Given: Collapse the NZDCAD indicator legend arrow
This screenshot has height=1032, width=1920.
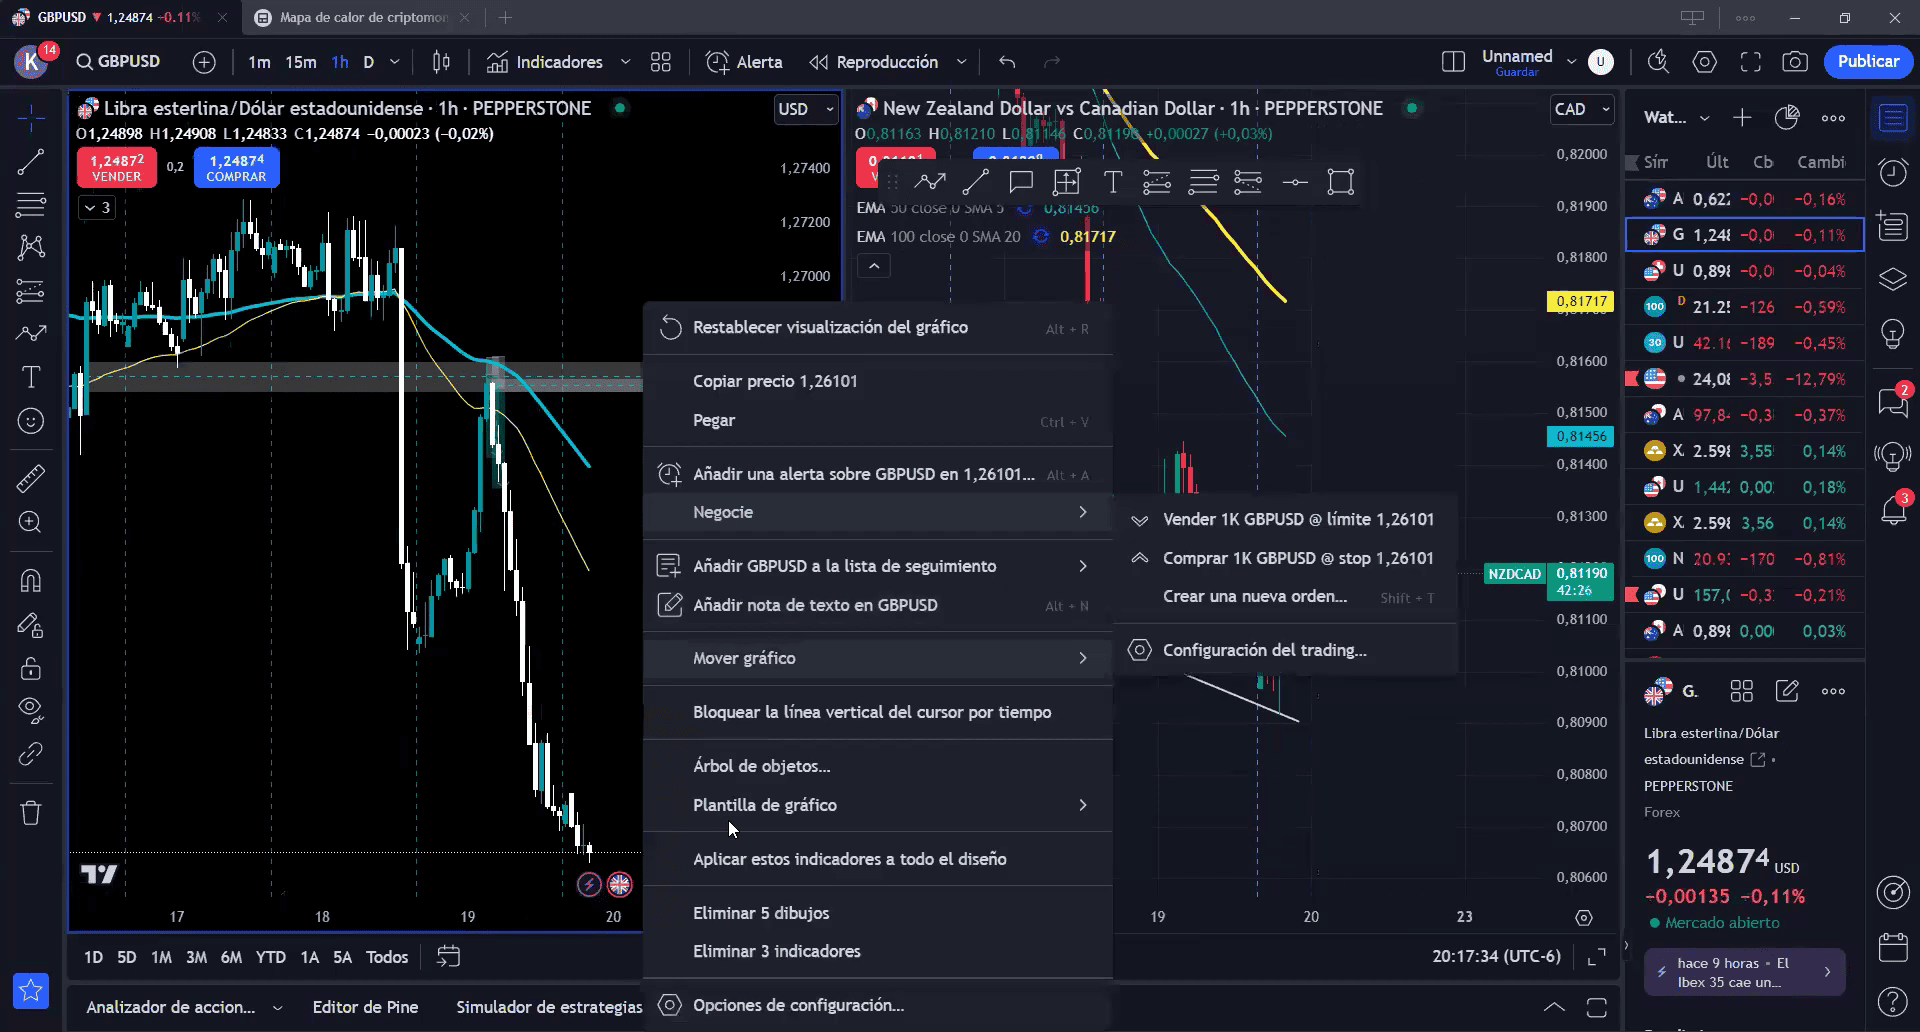Looking at the screenshot, I should [x=874, y=266].
